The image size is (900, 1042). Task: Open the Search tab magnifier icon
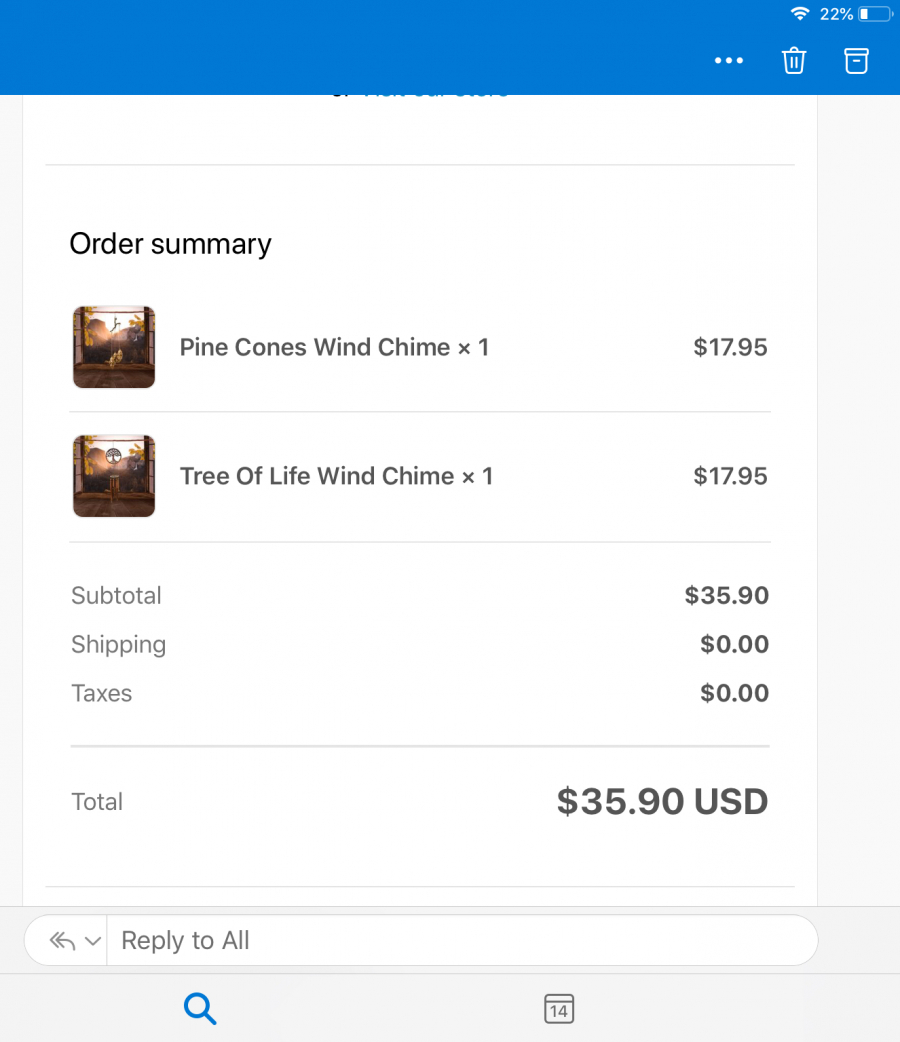pyautogui.click(x=200, y=1009)
